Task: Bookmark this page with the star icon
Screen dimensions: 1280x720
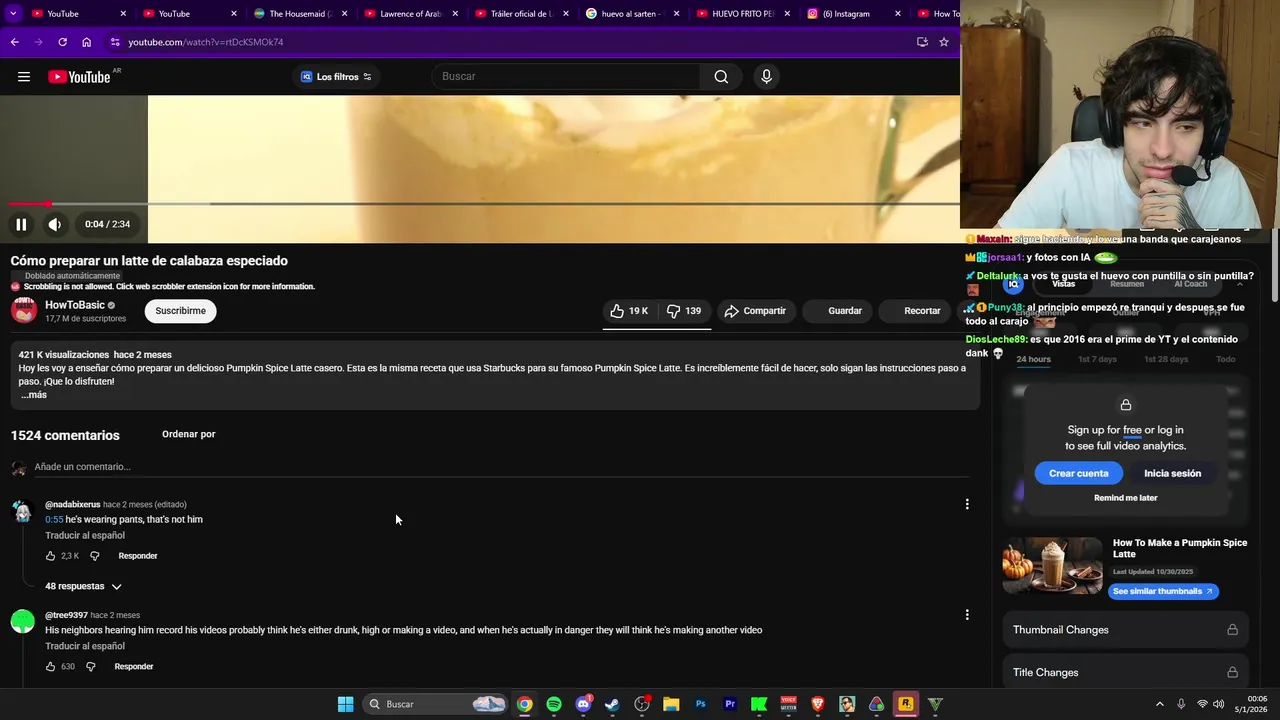Action: tap(943, 42)
